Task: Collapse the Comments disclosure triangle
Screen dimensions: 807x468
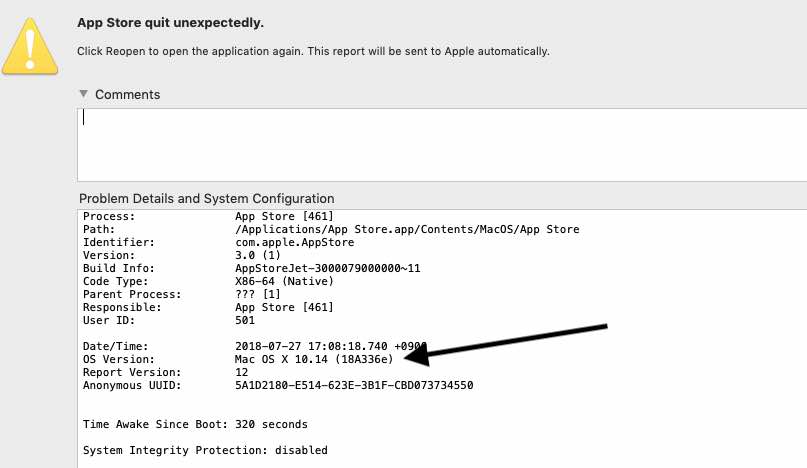Action: (x=83, y=94)
